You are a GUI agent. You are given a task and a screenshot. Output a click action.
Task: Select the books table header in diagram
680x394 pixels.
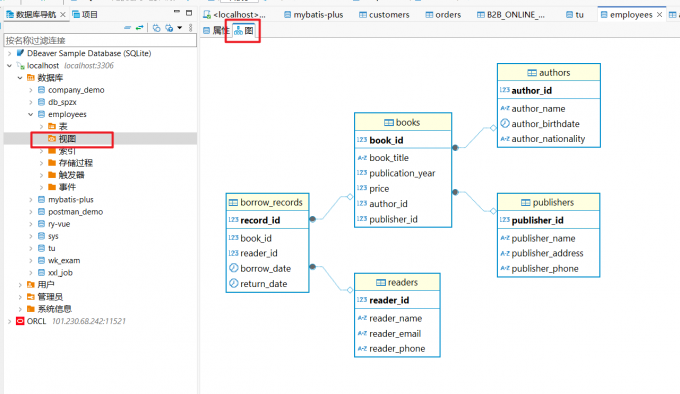pyautogui.click(x=403, y=122)
